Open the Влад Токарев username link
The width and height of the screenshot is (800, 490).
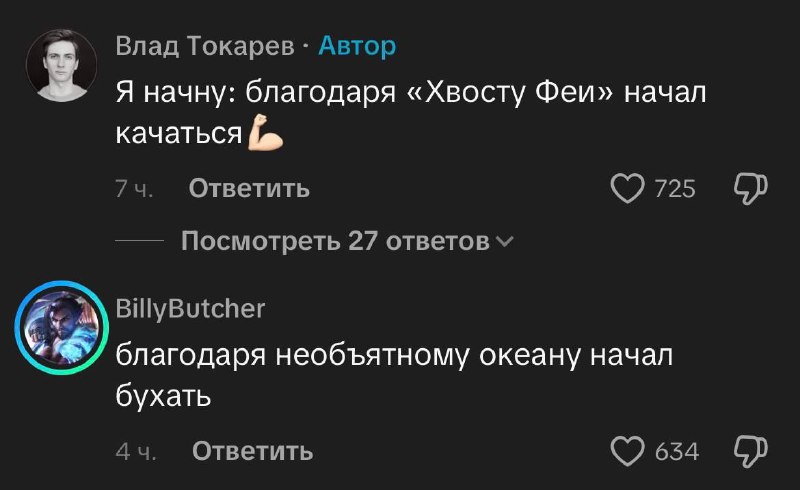coord(205,46)
